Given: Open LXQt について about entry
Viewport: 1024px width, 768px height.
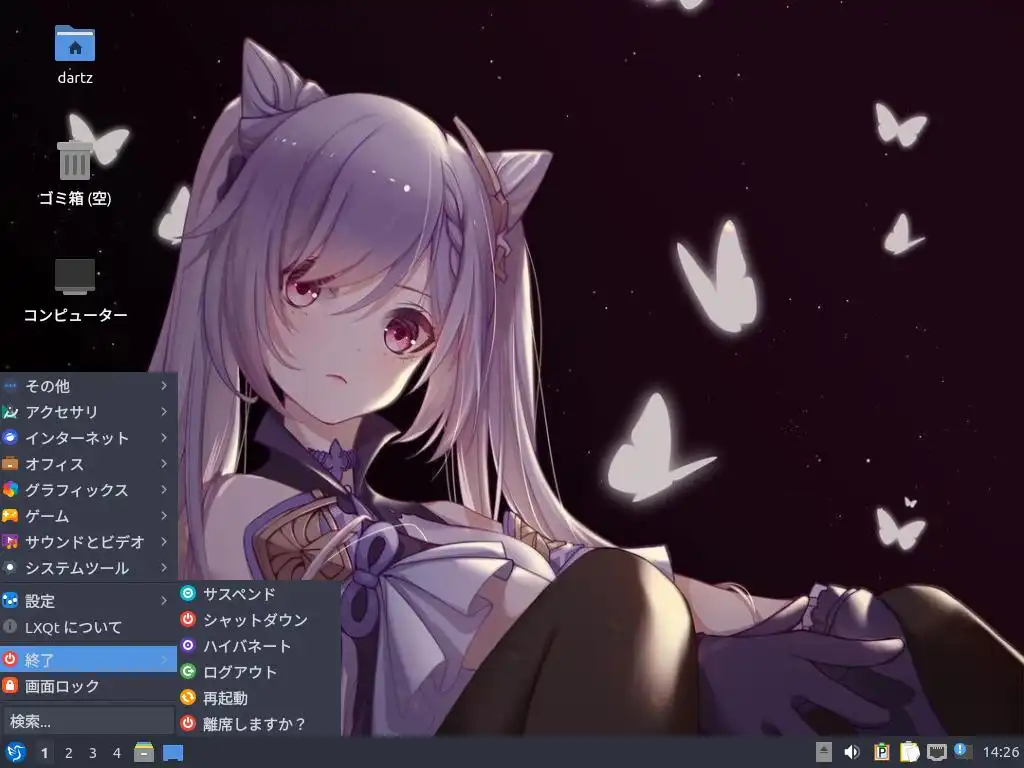Looking at the screenshot, I should click(x=88, y=627).
